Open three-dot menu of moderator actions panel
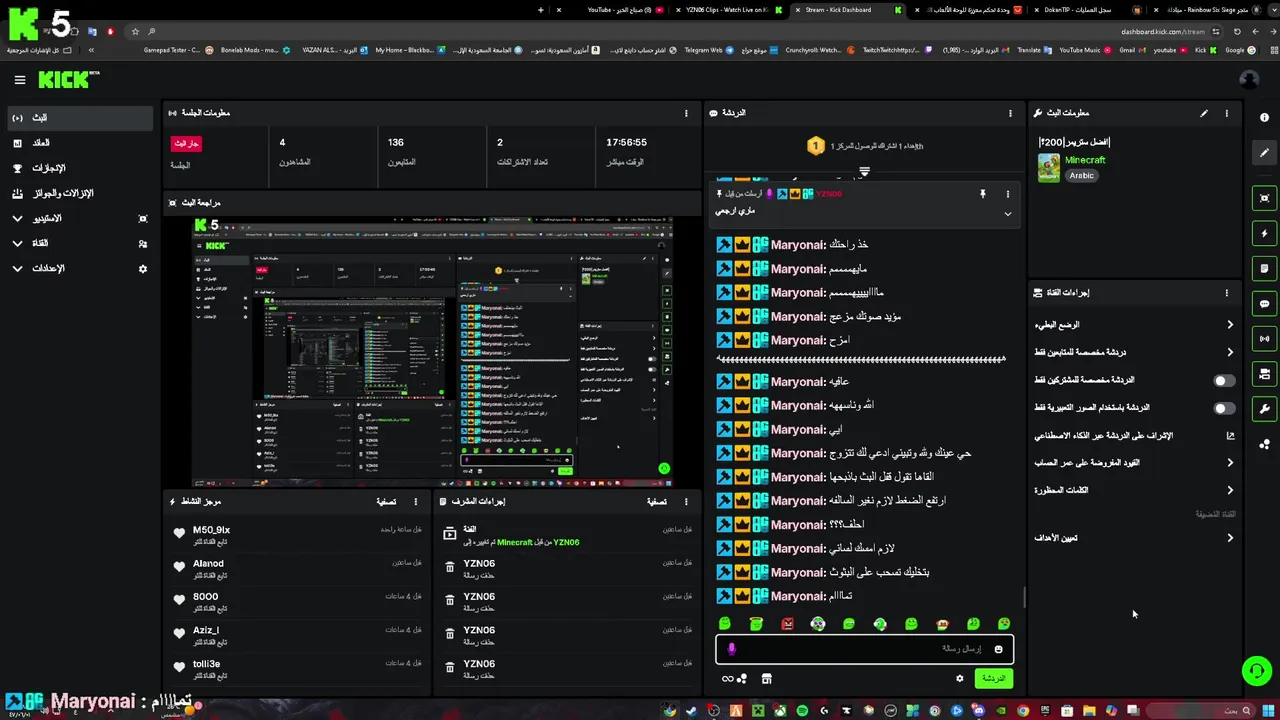1280x720 pixels. pyautogui.click(x=686, y=501)
